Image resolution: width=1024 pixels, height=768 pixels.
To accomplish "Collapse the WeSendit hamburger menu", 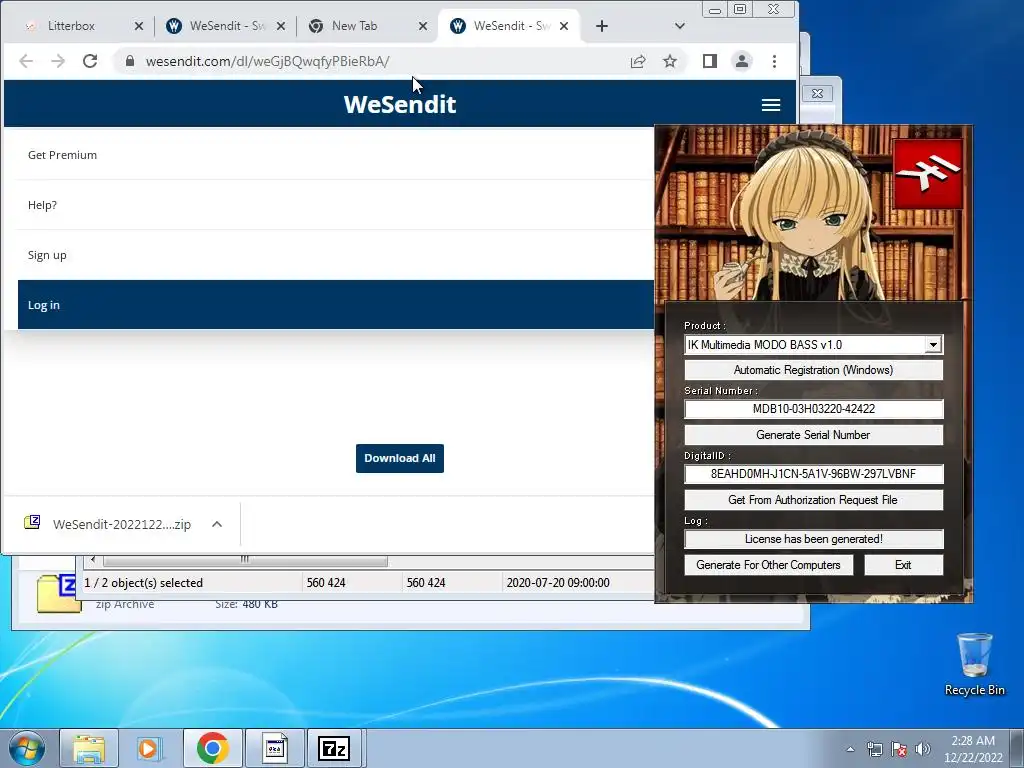I will (x=771, y=105).
